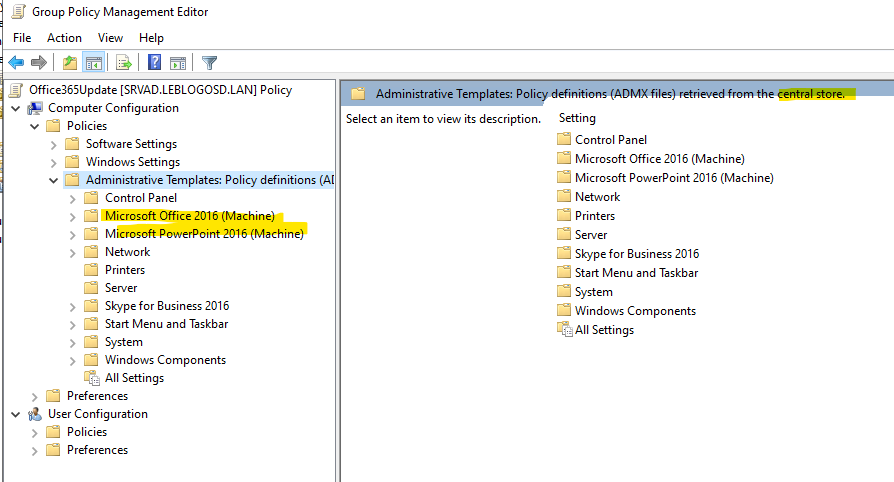Select Software Settings in the tree

click(x=131, y=144)
